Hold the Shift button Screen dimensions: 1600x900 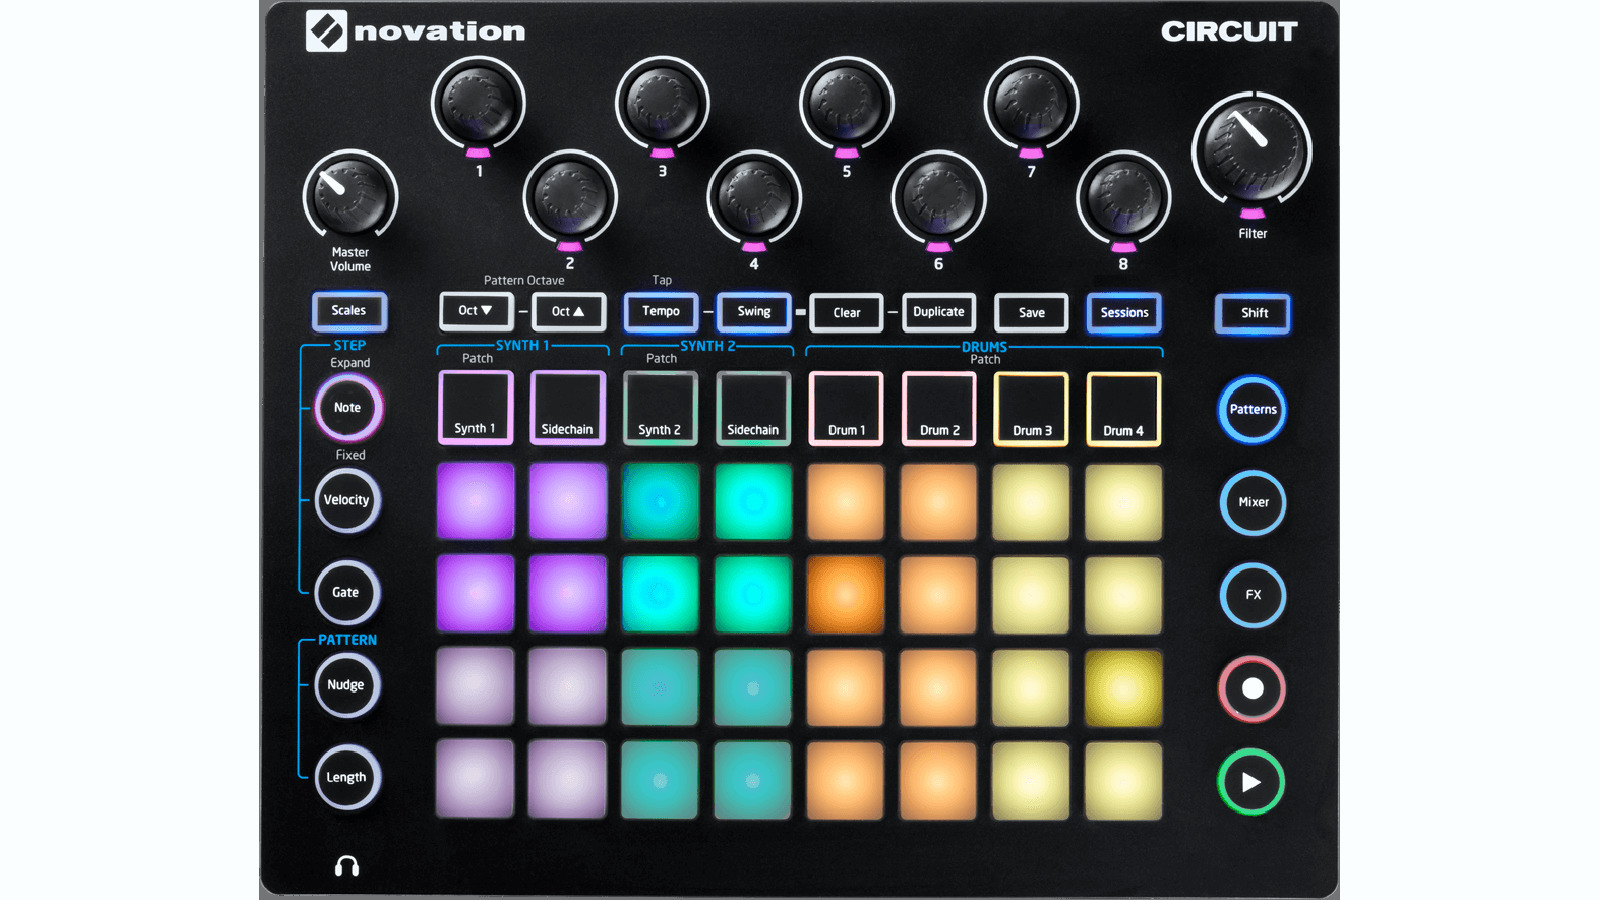(1253, 313)
